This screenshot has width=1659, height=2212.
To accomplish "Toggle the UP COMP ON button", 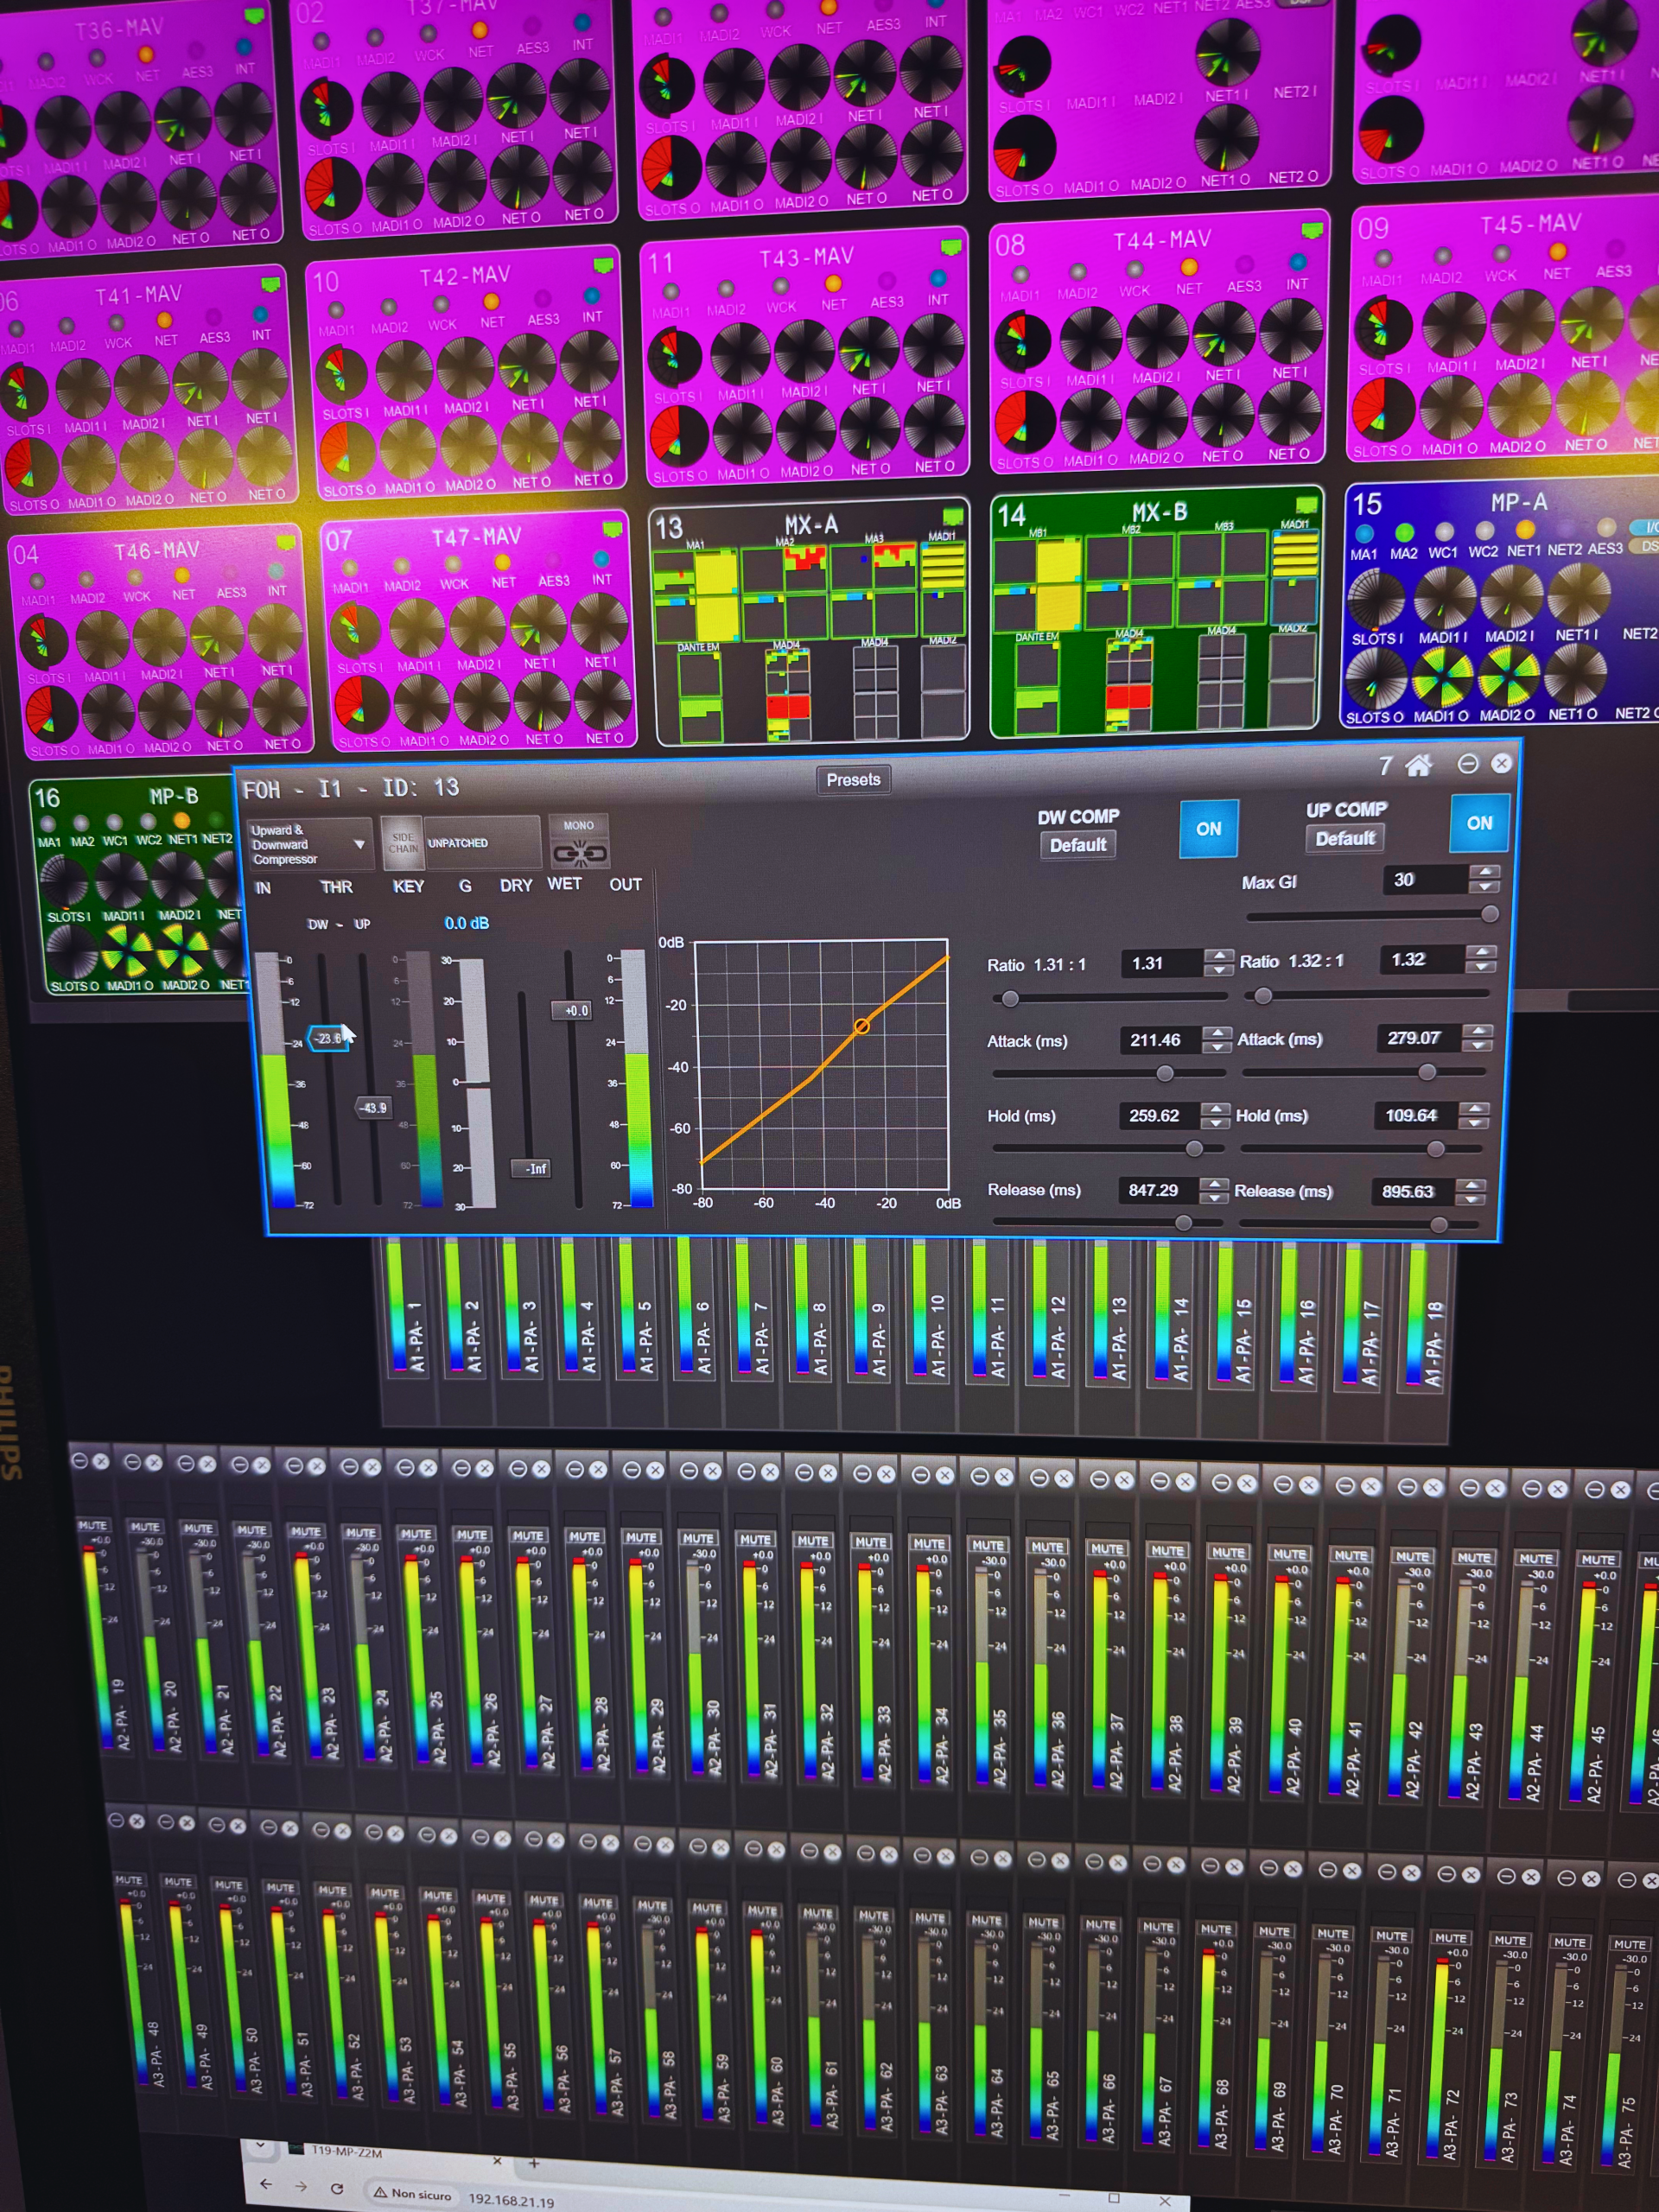I will [1478, 822].
